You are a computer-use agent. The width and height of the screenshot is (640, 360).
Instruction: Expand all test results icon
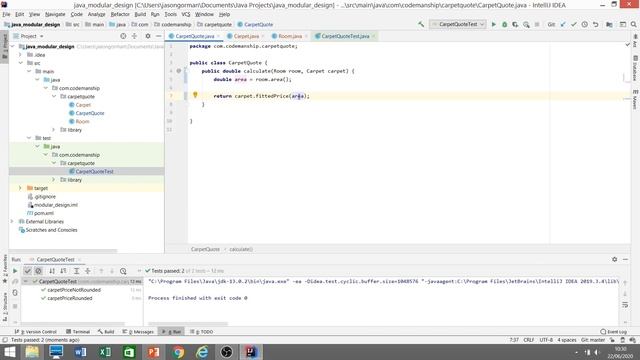pos(76,271)
